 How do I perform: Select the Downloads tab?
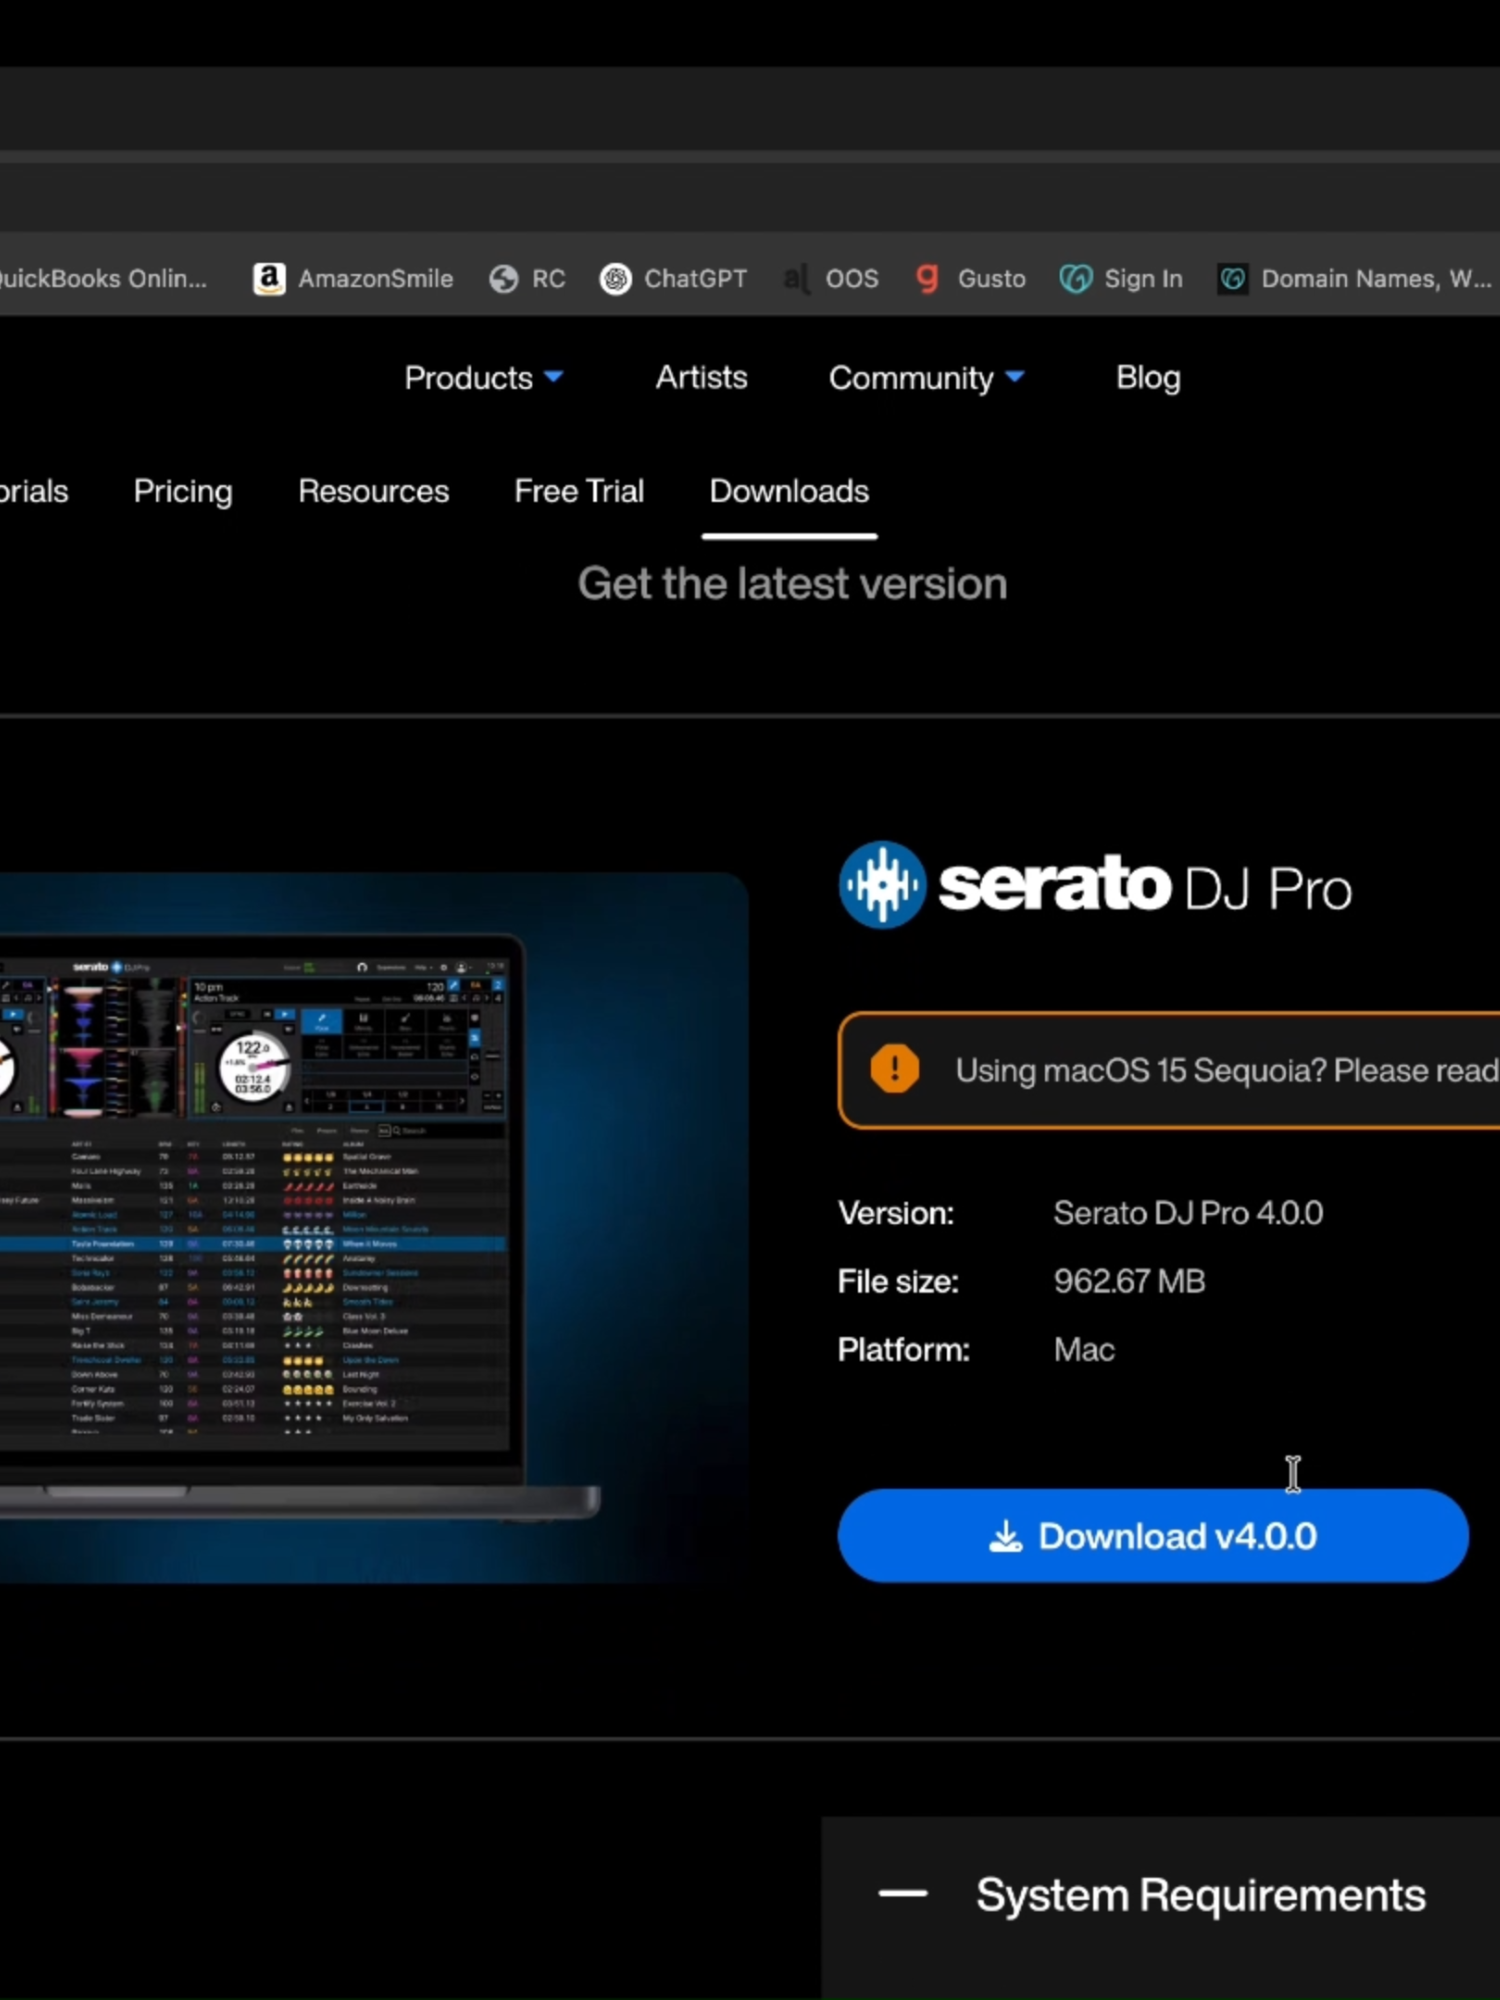[789, 491]
